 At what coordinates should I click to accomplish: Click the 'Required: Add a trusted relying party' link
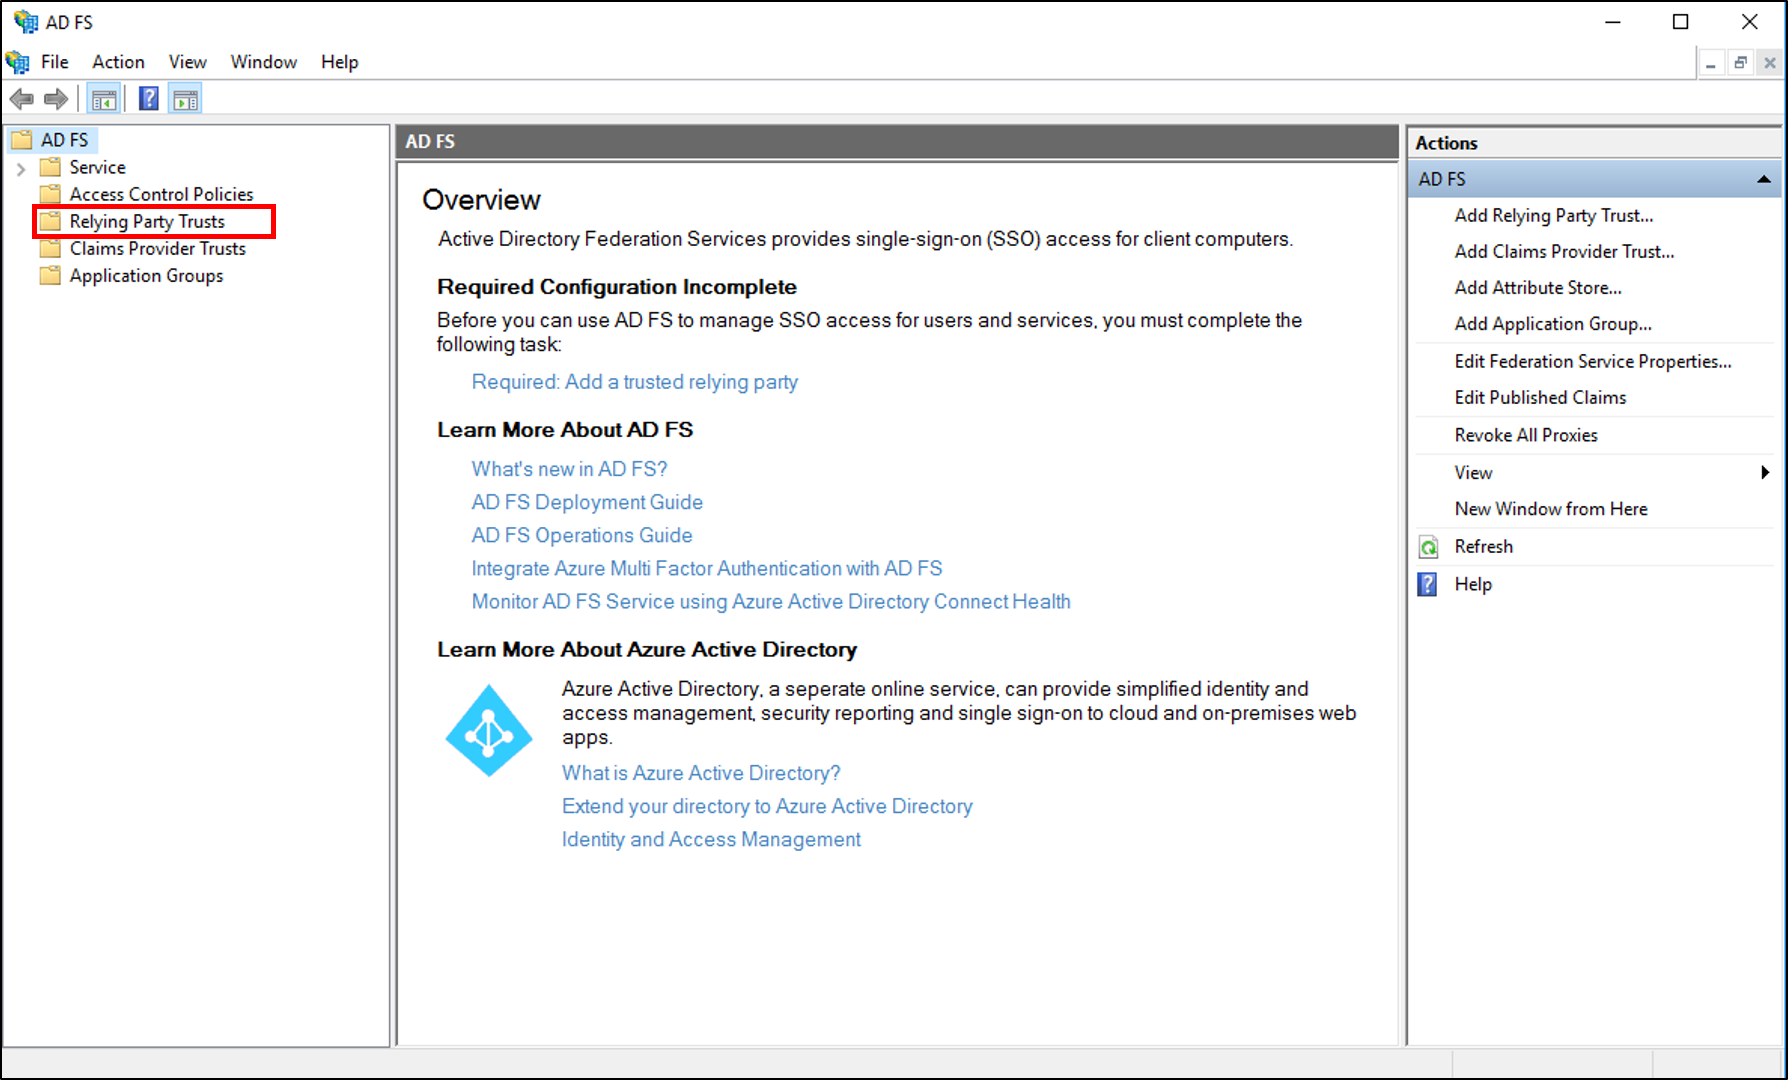click(634, 382)
